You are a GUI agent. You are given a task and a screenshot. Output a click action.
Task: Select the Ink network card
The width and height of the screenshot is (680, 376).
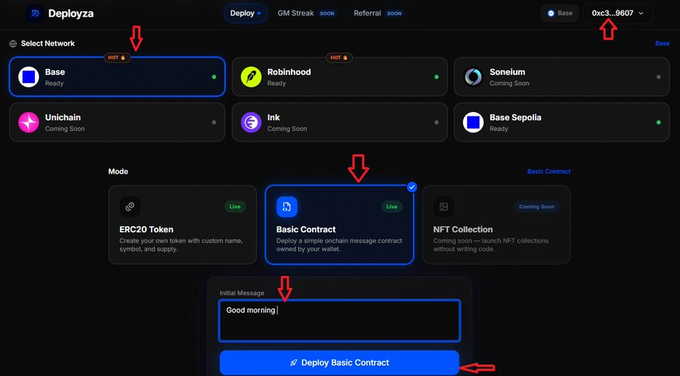[340, 122]
